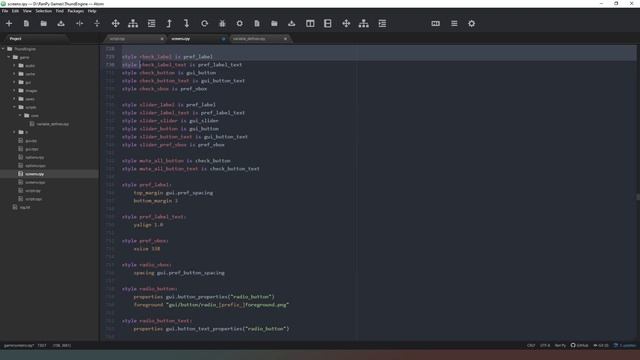Click the two-column layout toolbar icon
Screen dimensions: 640x360
[310, 24]
